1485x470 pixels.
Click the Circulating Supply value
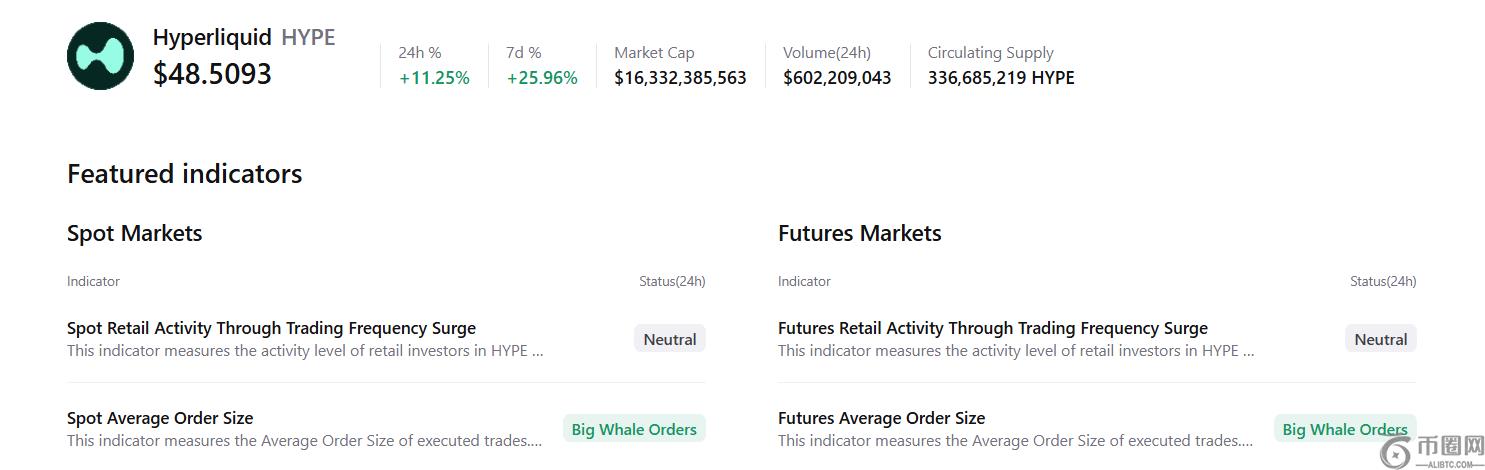(x=1001, y=78)
